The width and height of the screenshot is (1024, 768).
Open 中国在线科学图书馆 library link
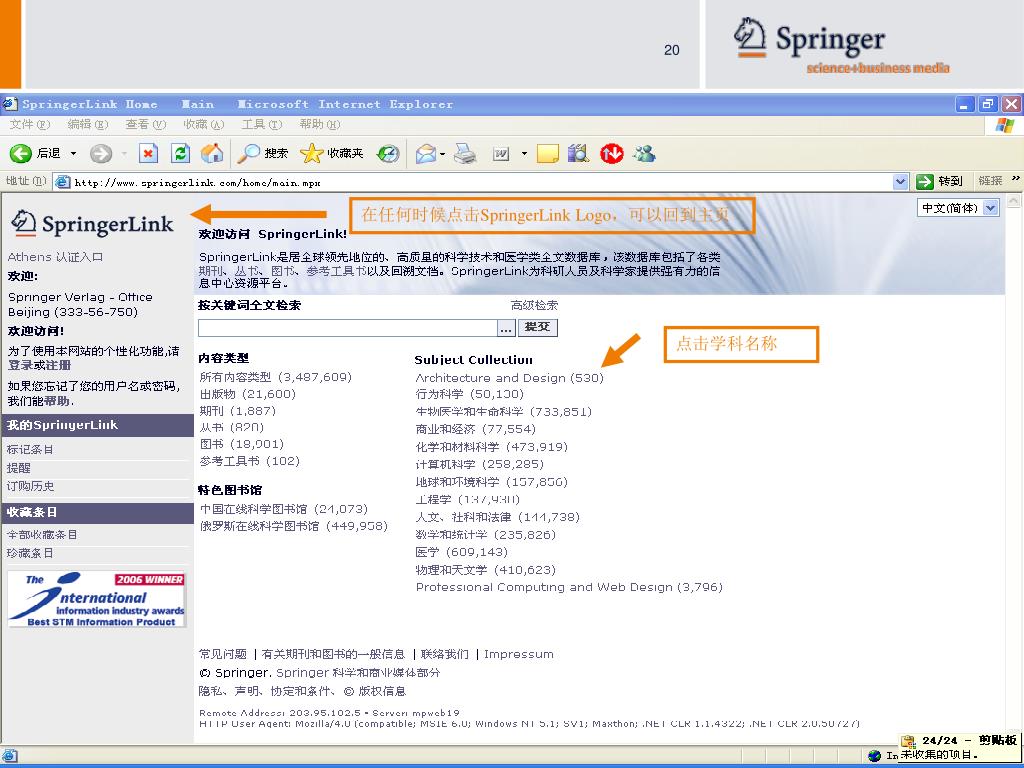pos(284,509)
